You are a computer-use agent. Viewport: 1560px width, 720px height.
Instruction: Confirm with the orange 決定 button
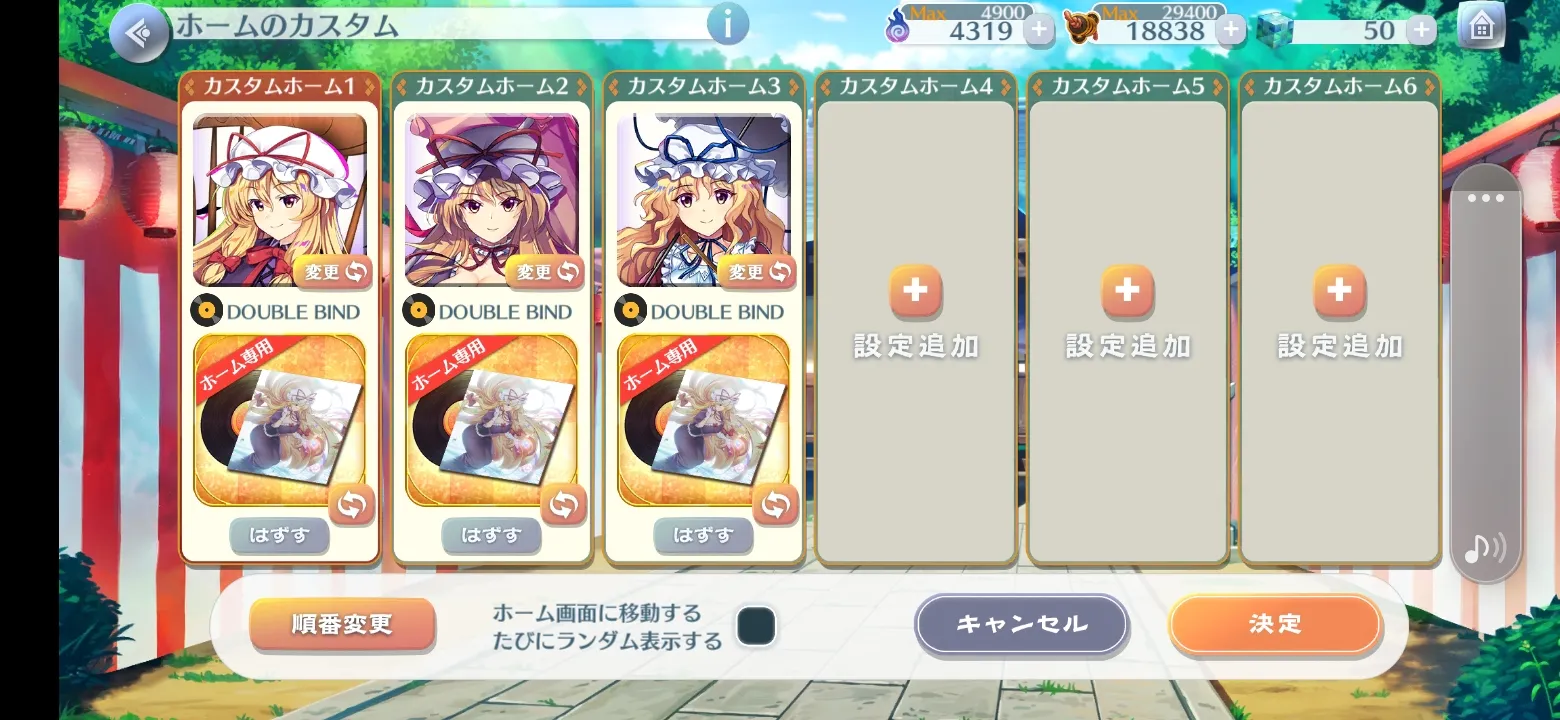click(x=1275, y=624)
